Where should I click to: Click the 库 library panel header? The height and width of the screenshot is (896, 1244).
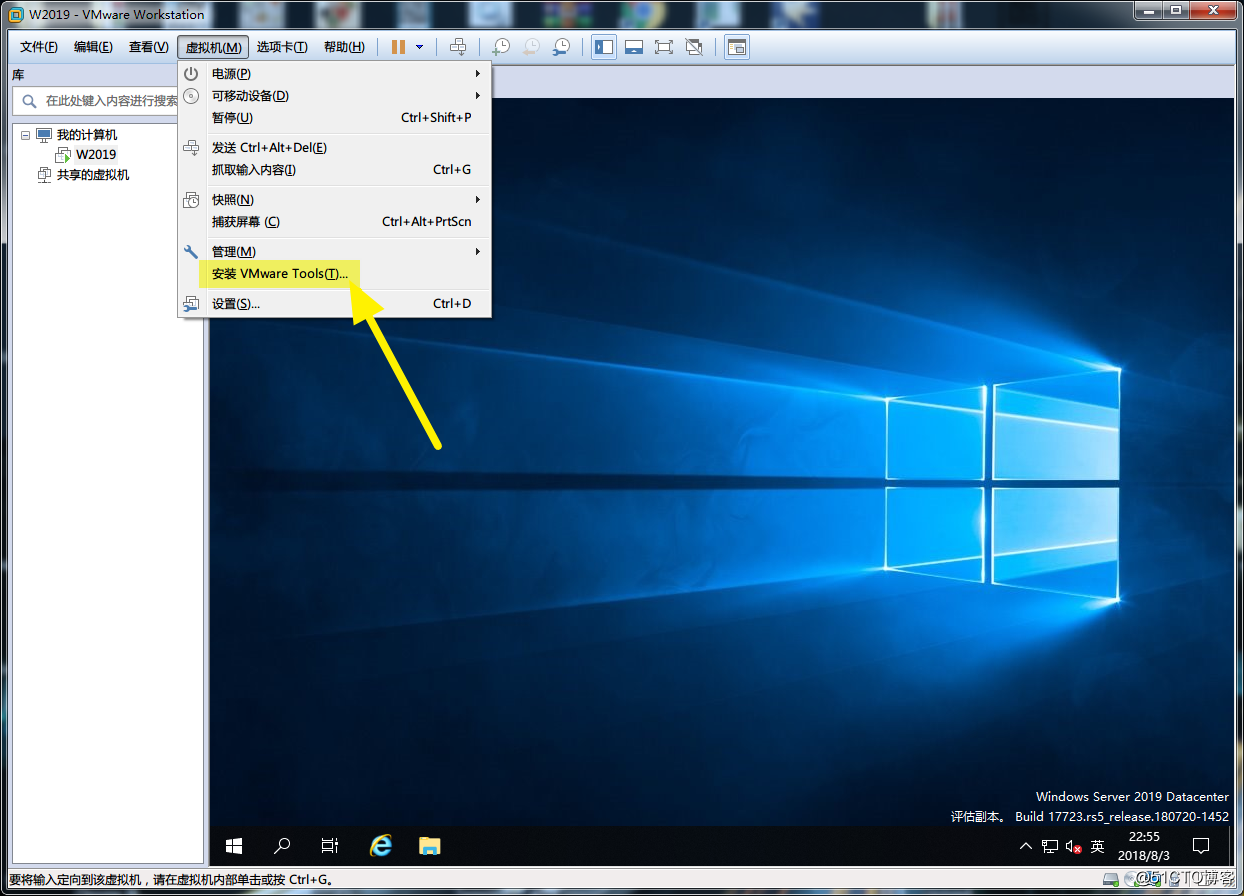pos(18,75)
